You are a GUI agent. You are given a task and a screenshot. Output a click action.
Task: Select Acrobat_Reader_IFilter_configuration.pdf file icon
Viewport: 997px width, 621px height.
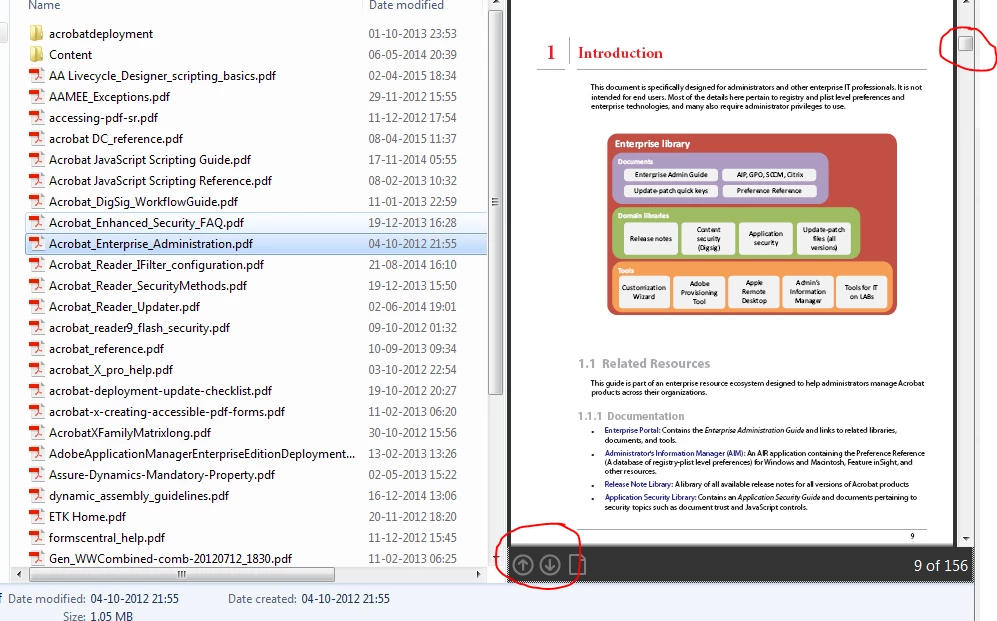[37, 264]
